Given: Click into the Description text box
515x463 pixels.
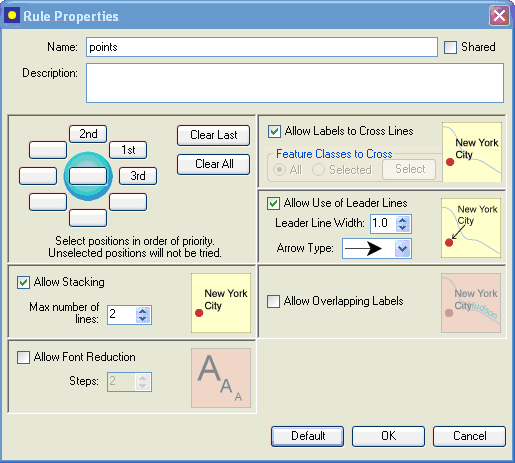Looking at the screenshot, I should (x=295, y=83).
